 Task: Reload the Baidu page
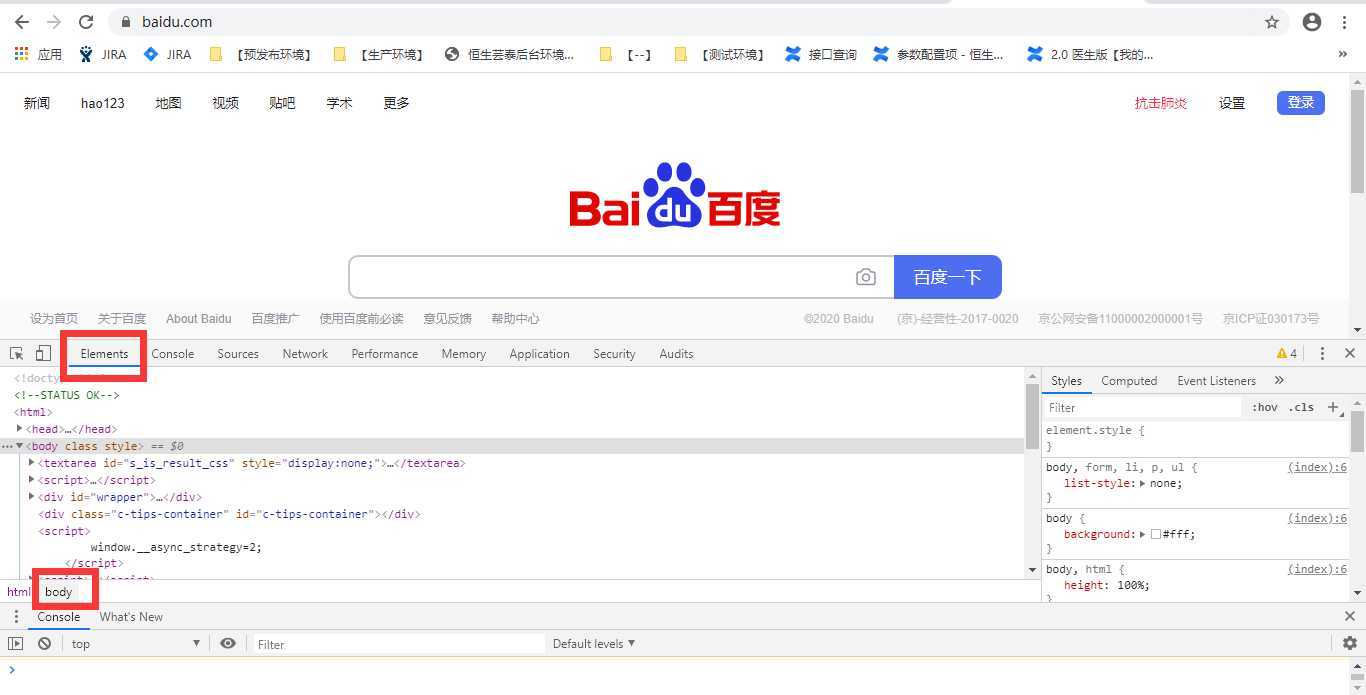click(x=86, y=22)
